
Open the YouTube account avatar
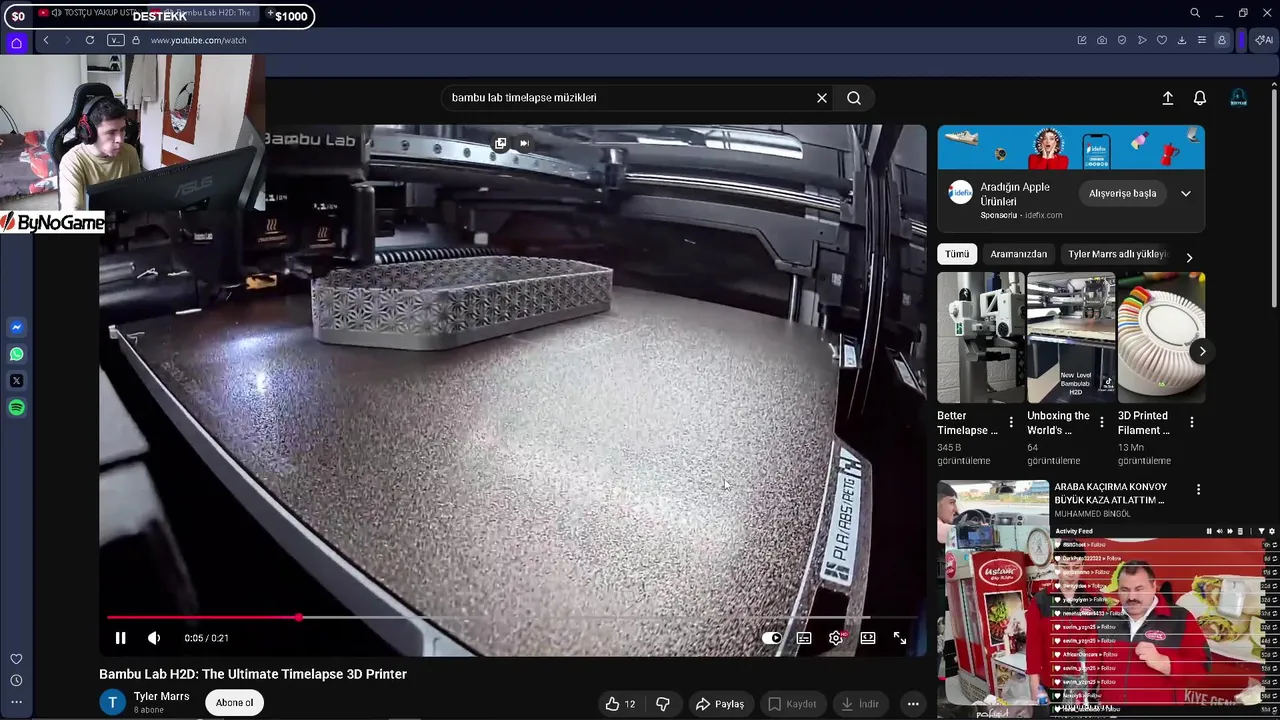(x=1239, y=98)
